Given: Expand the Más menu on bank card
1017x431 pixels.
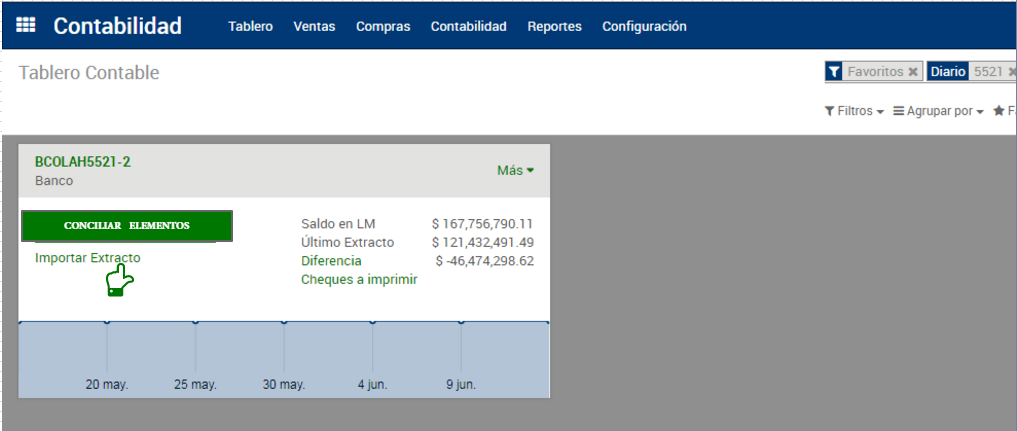Looking at the screenshot, I should click(x=515, y=170).
